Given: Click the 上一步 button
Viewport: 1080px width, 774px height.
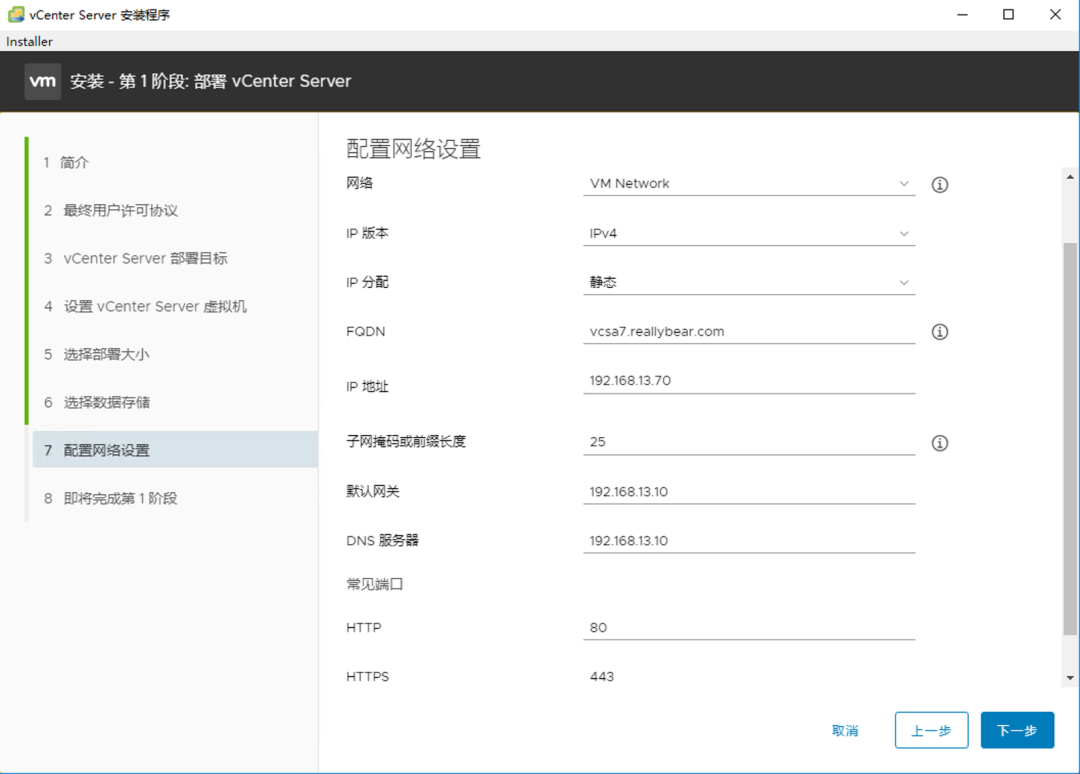Looking at the screenshot, I should pyautogui.click(x=931, y=730).
